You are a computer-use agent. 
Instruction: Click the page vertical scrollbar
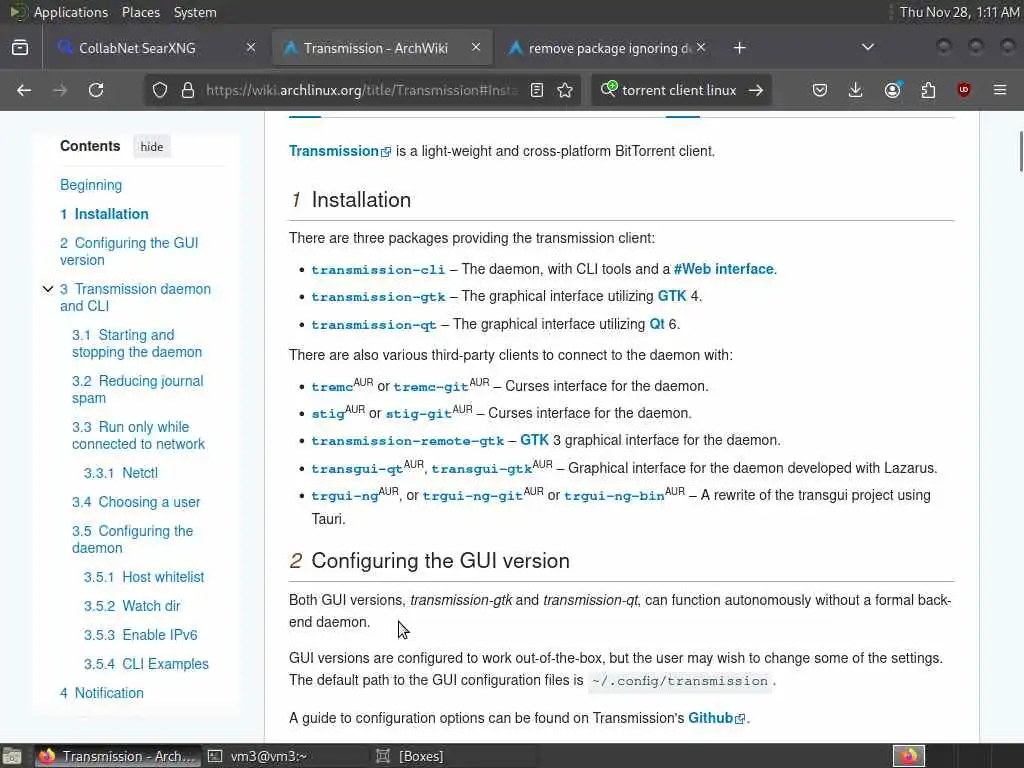point(1021,152)
